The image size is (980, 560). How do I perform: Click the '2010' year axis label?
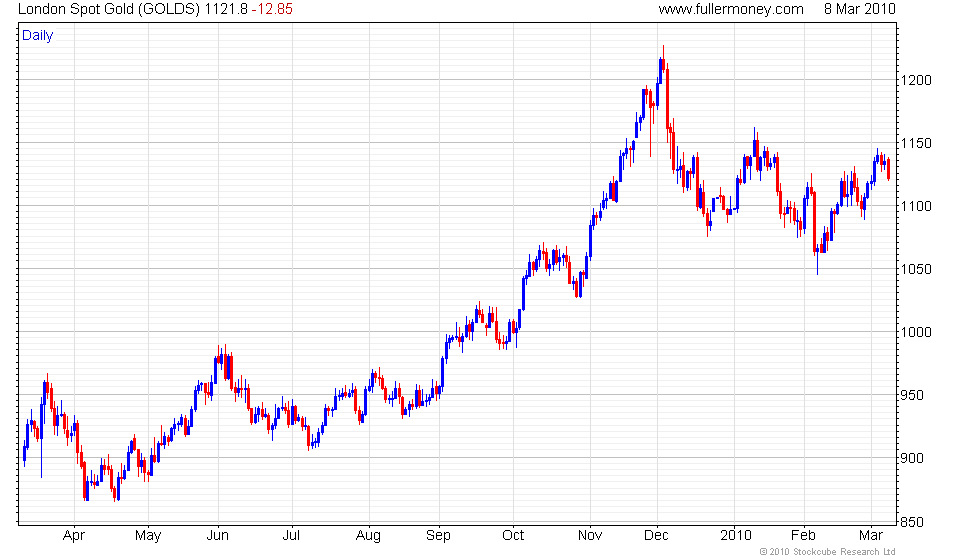(736, 536)
